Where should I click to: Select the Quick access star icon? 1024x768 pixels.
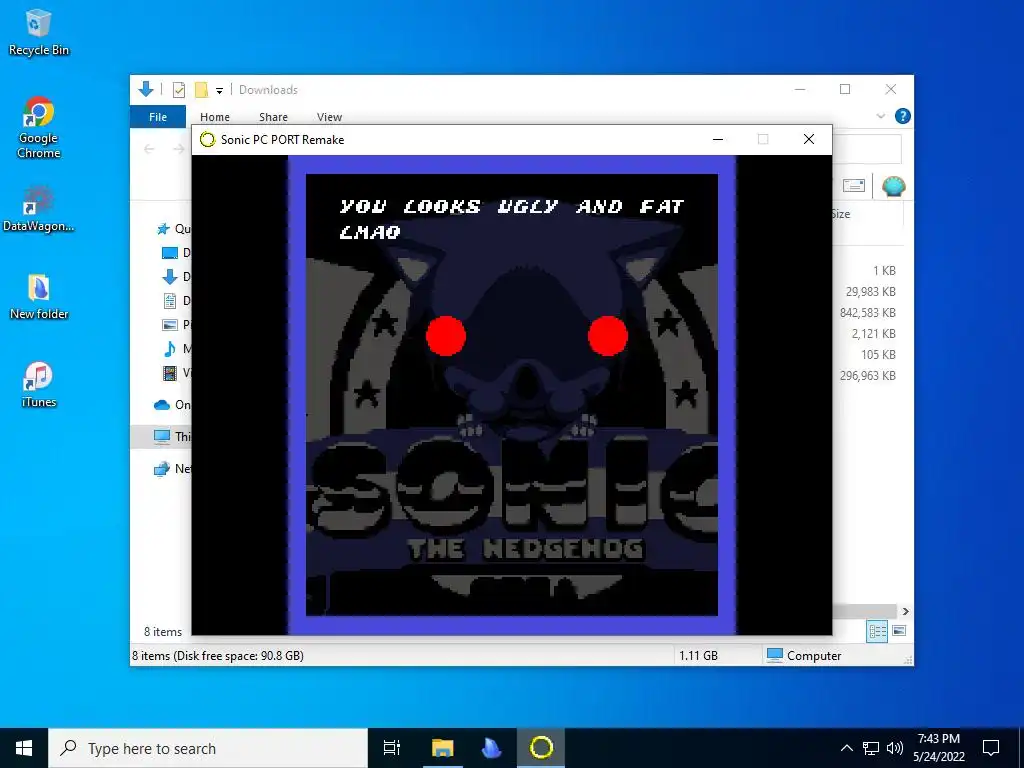pyautogui.click(x=163, y=229)
